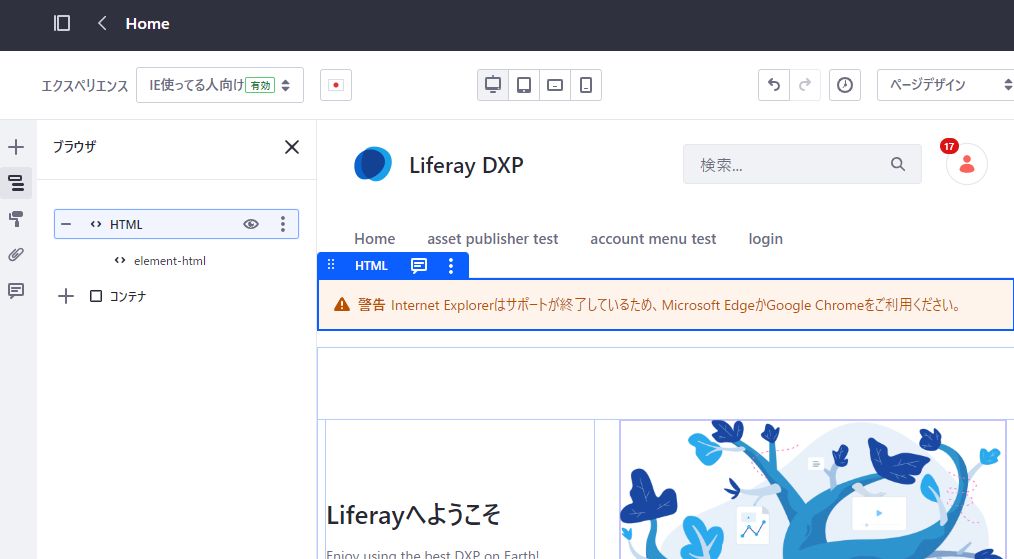1014x559 pixels.
Task: Select the browser tree icon in sidebar
Action: click(16, 183)
